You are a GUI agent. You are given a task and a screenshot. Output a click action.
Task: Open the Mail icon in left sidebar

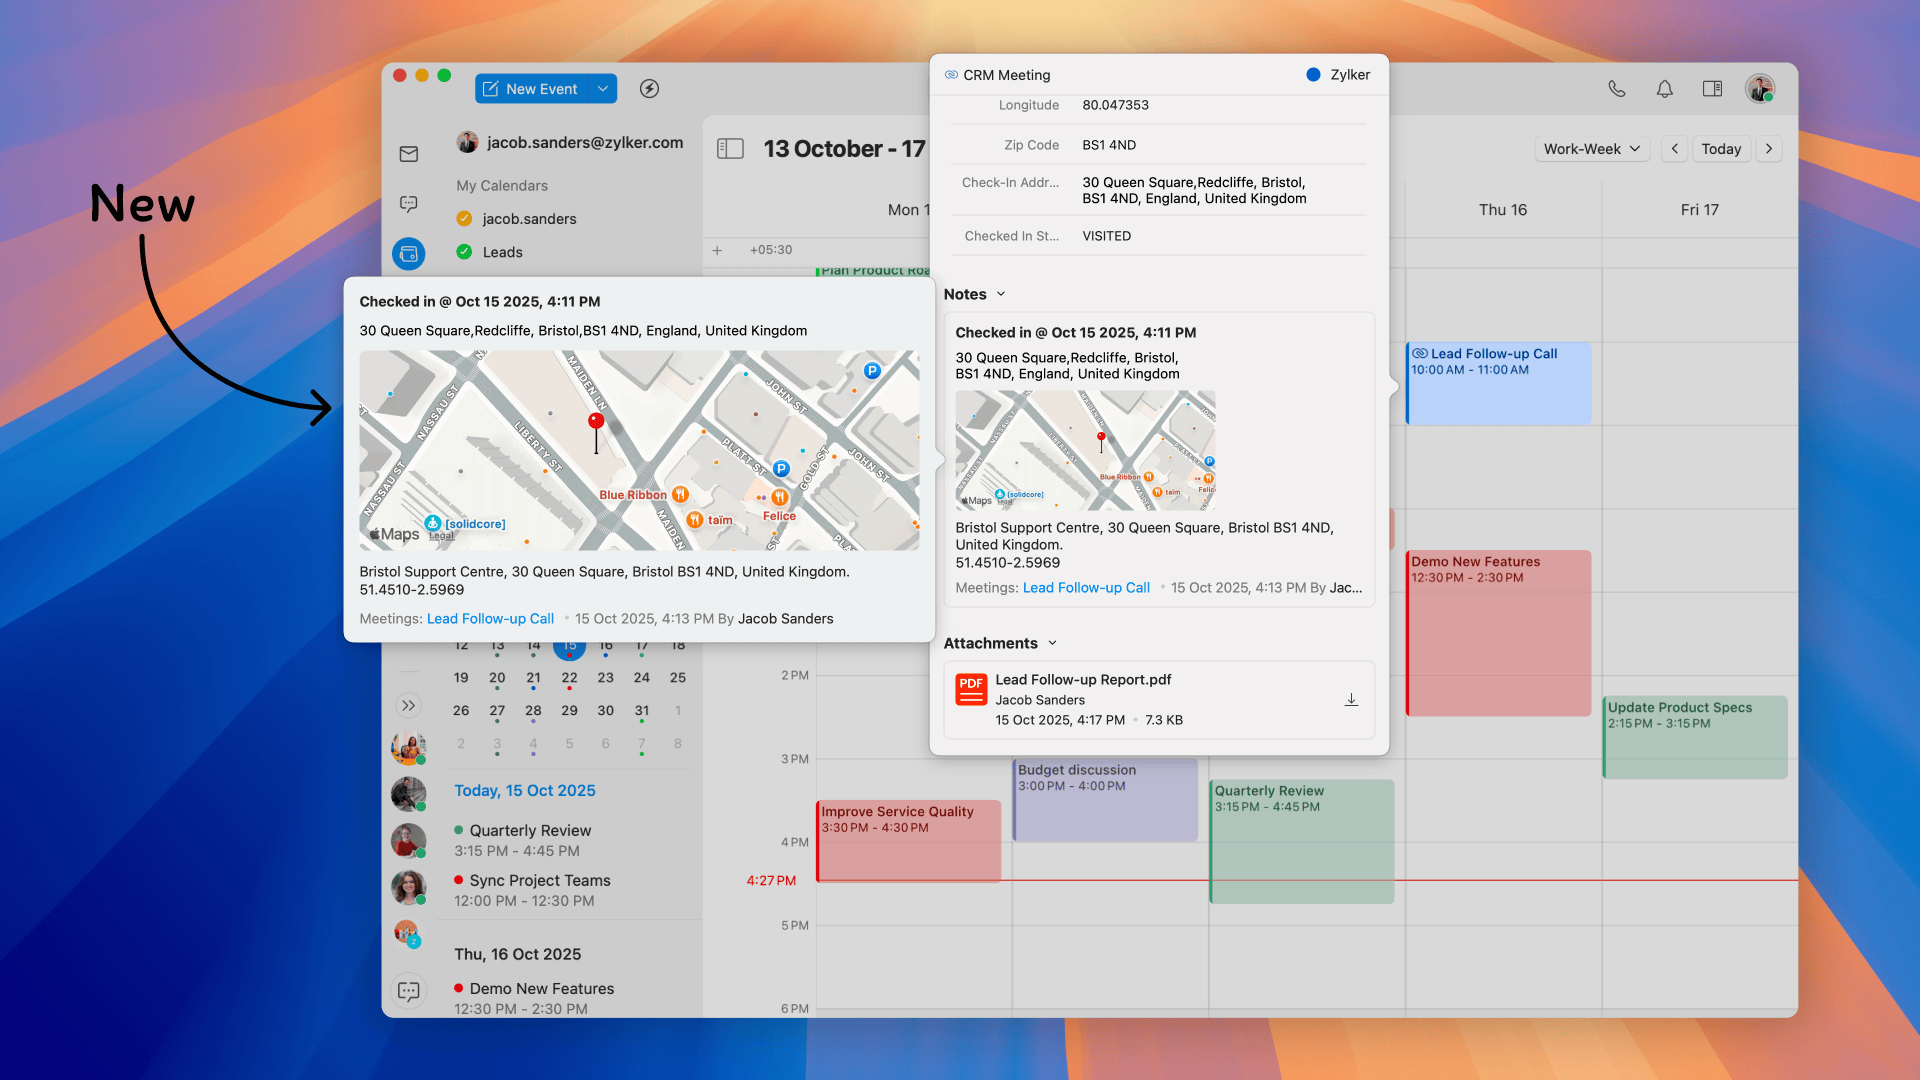coord(409,154)
